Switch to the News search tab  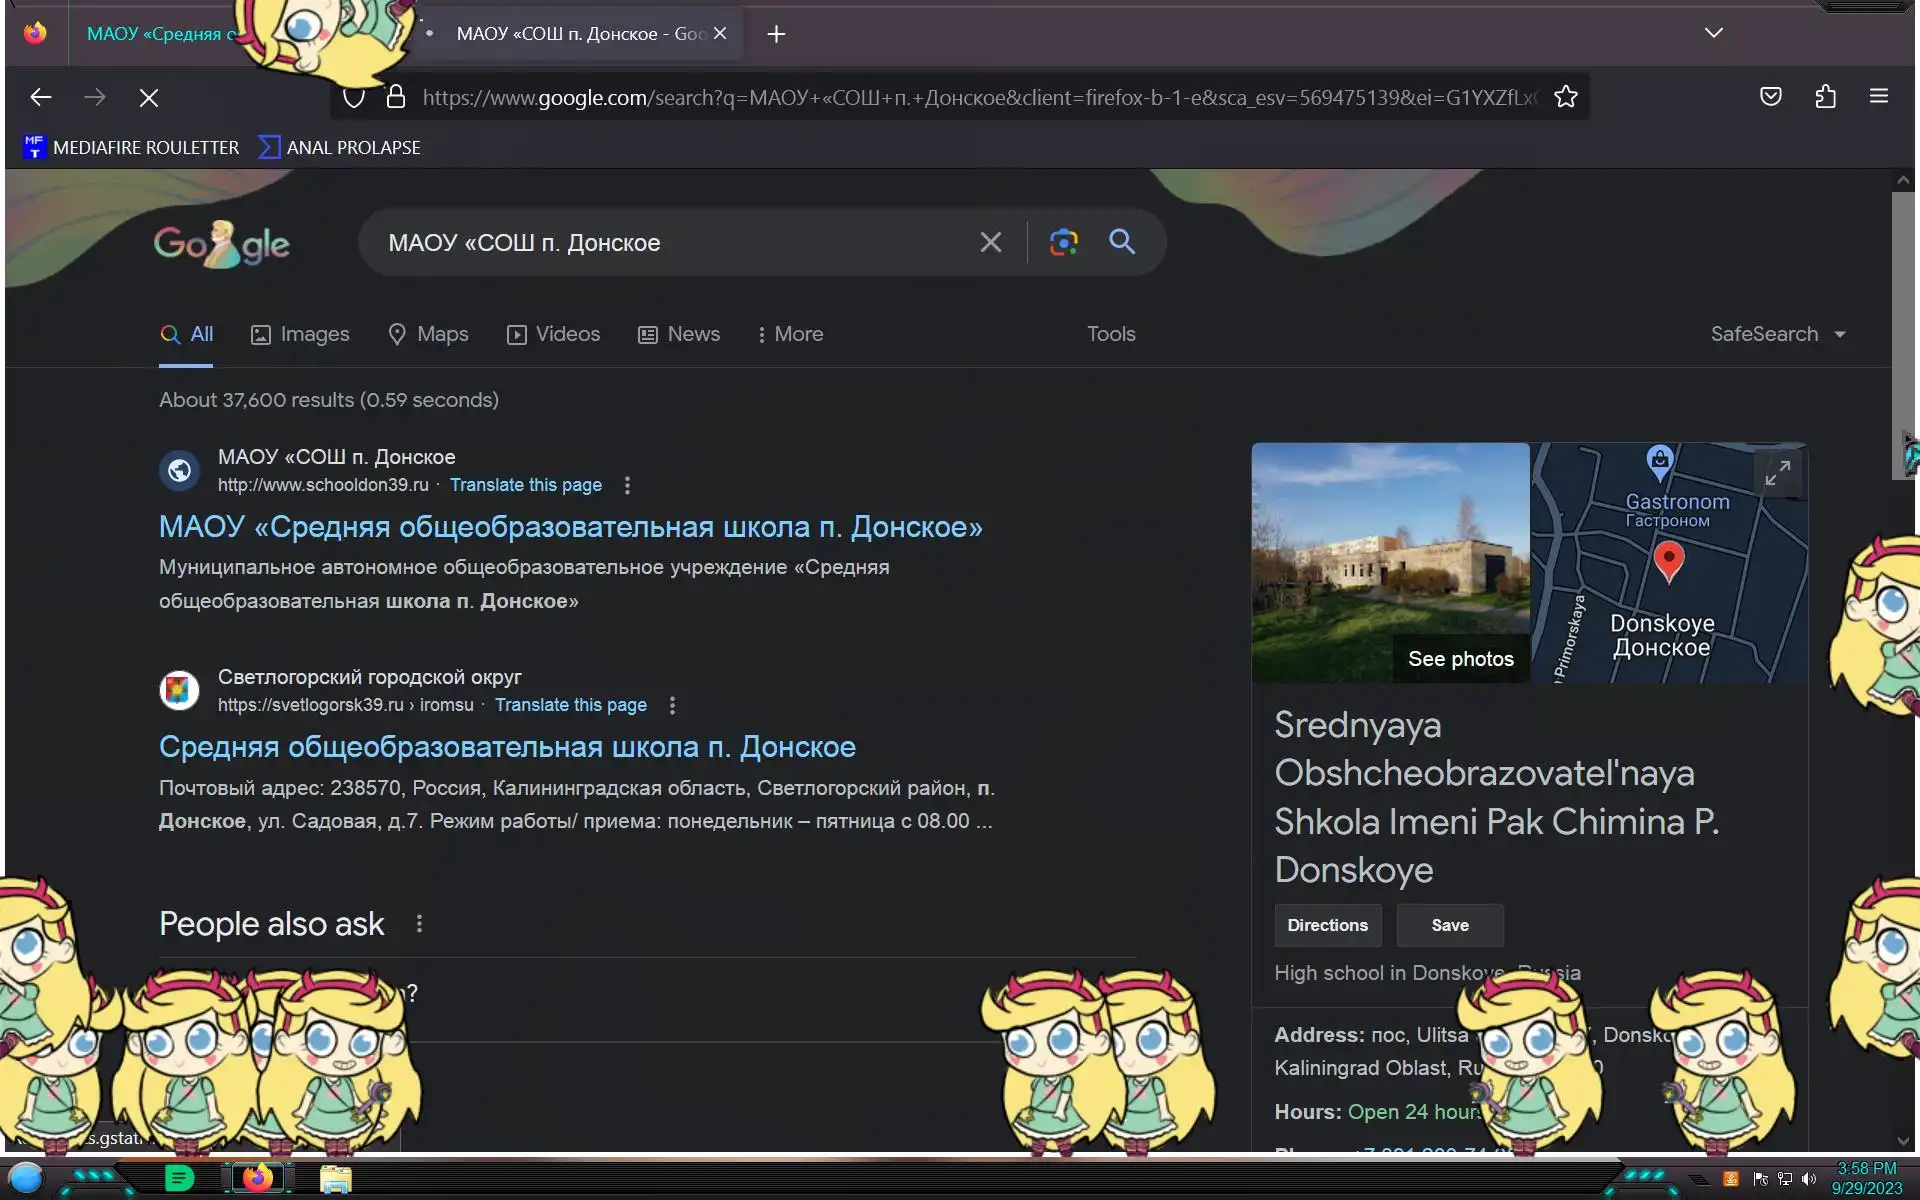pyautogui.click(x=679, y=334)
